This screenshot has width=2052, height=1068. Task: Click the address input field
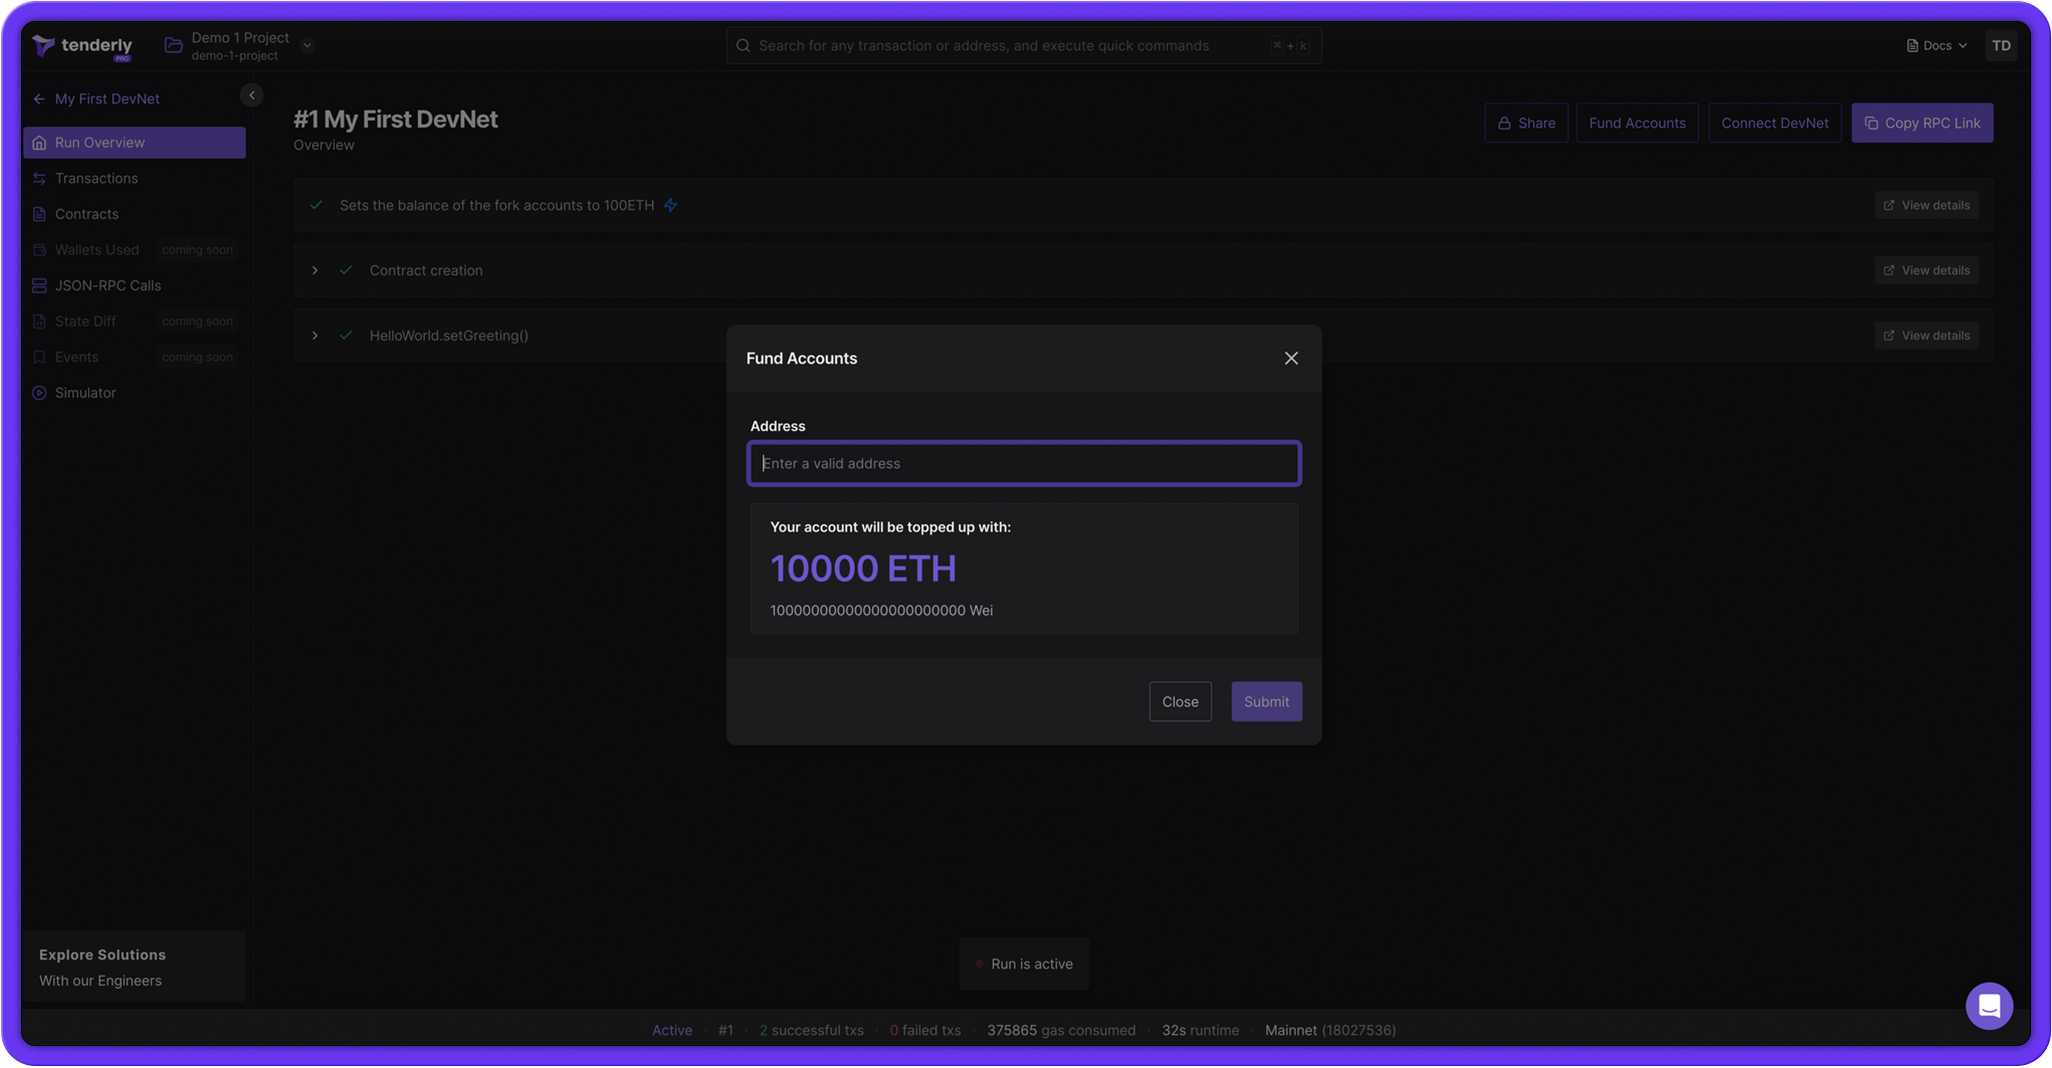pyautogui.click(x=1023, y=463)
